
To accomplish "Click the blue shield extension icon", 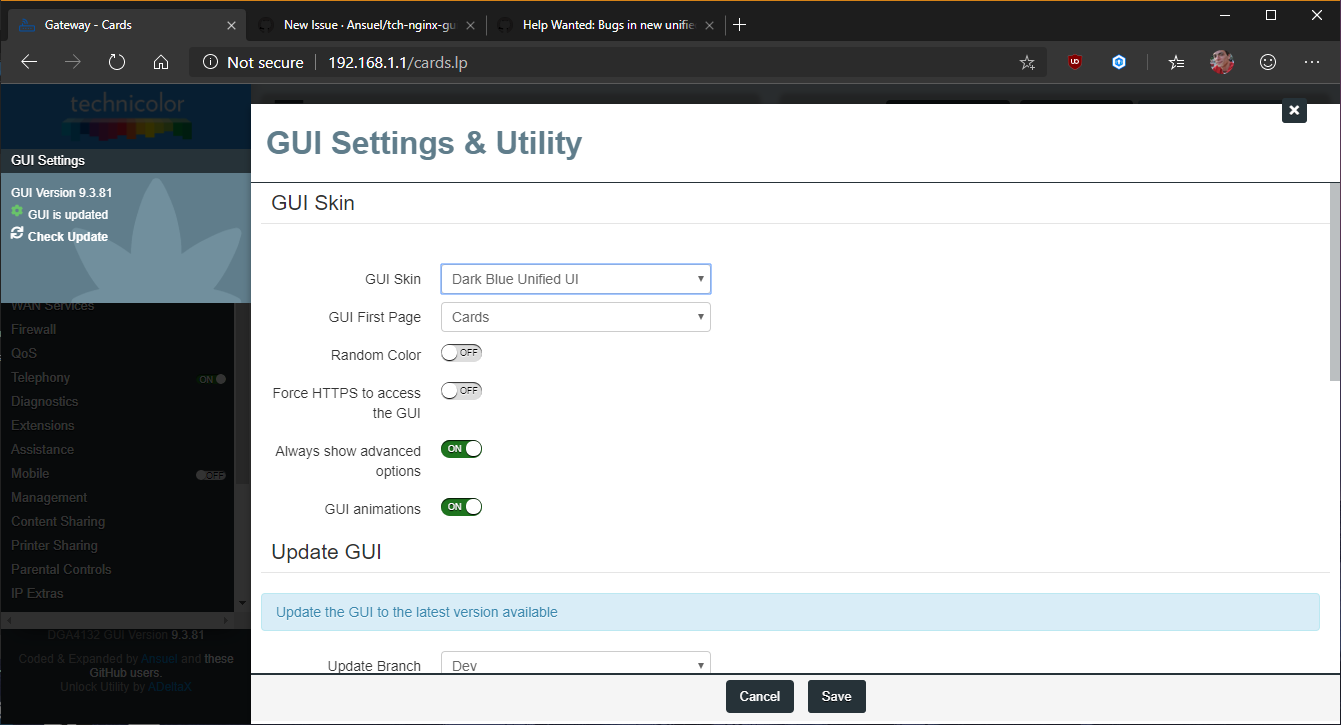I will click(1119, 61).
